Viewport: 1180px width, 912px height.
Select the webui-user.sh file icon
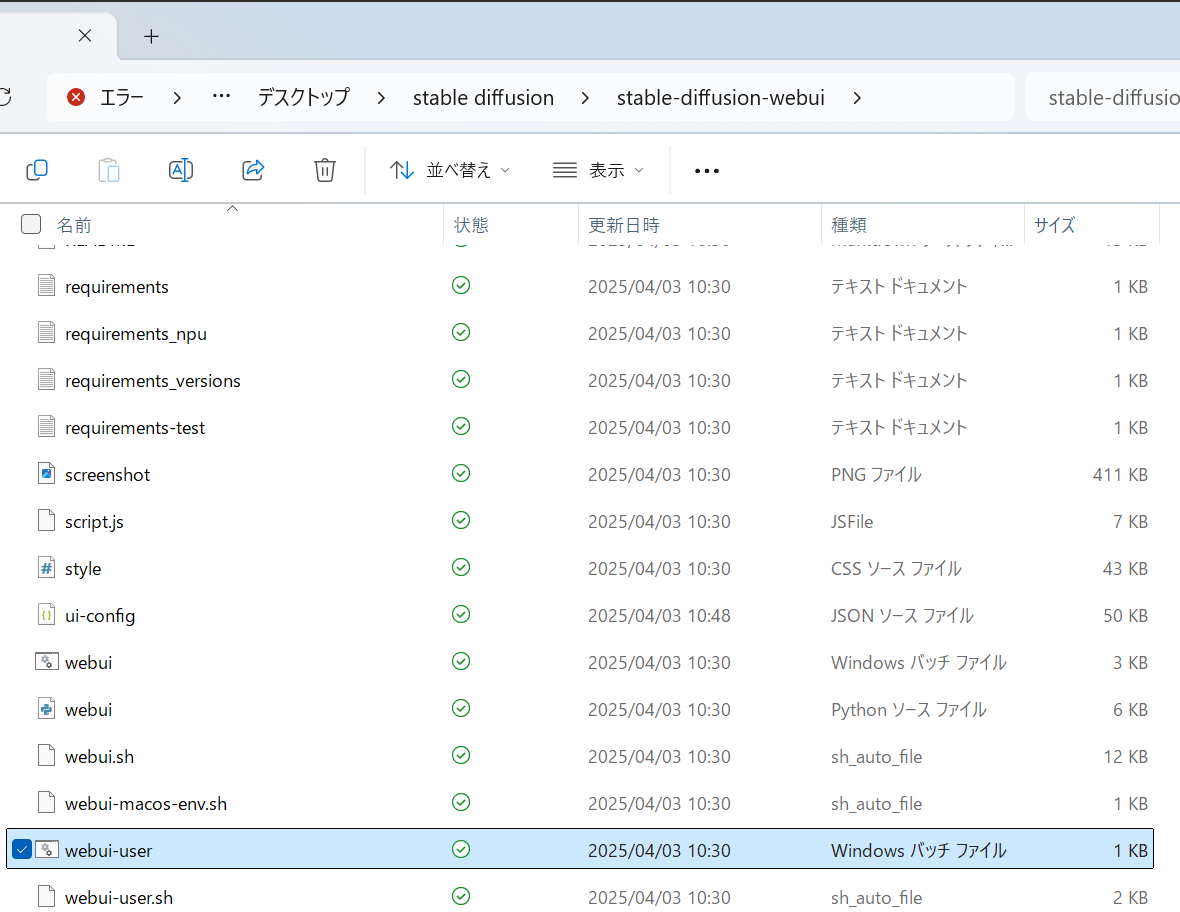(47, 896)
